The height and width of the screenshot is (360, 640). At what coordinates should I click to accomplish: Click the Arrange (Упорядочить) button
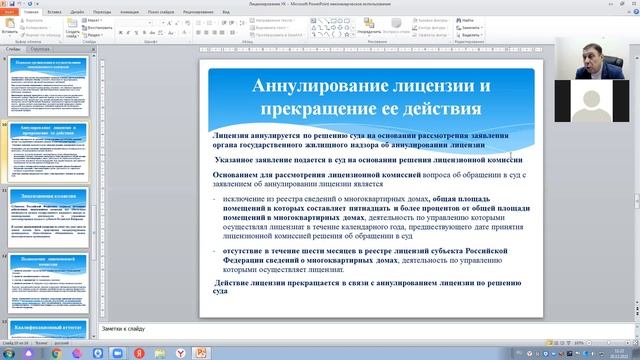tap(369, 26)
